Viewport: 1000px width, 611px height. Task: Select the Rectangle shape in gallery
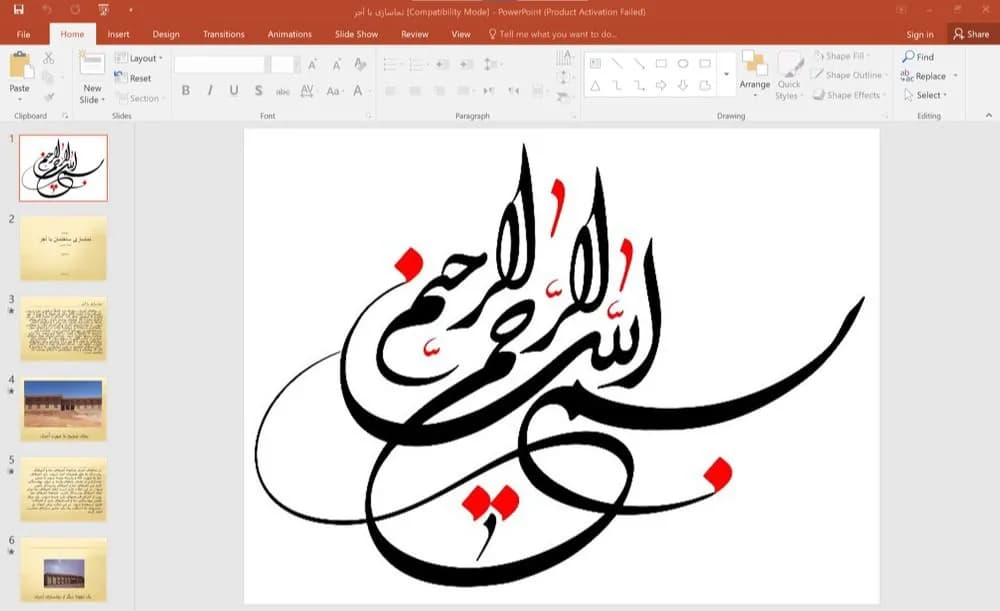pos(661,63)
